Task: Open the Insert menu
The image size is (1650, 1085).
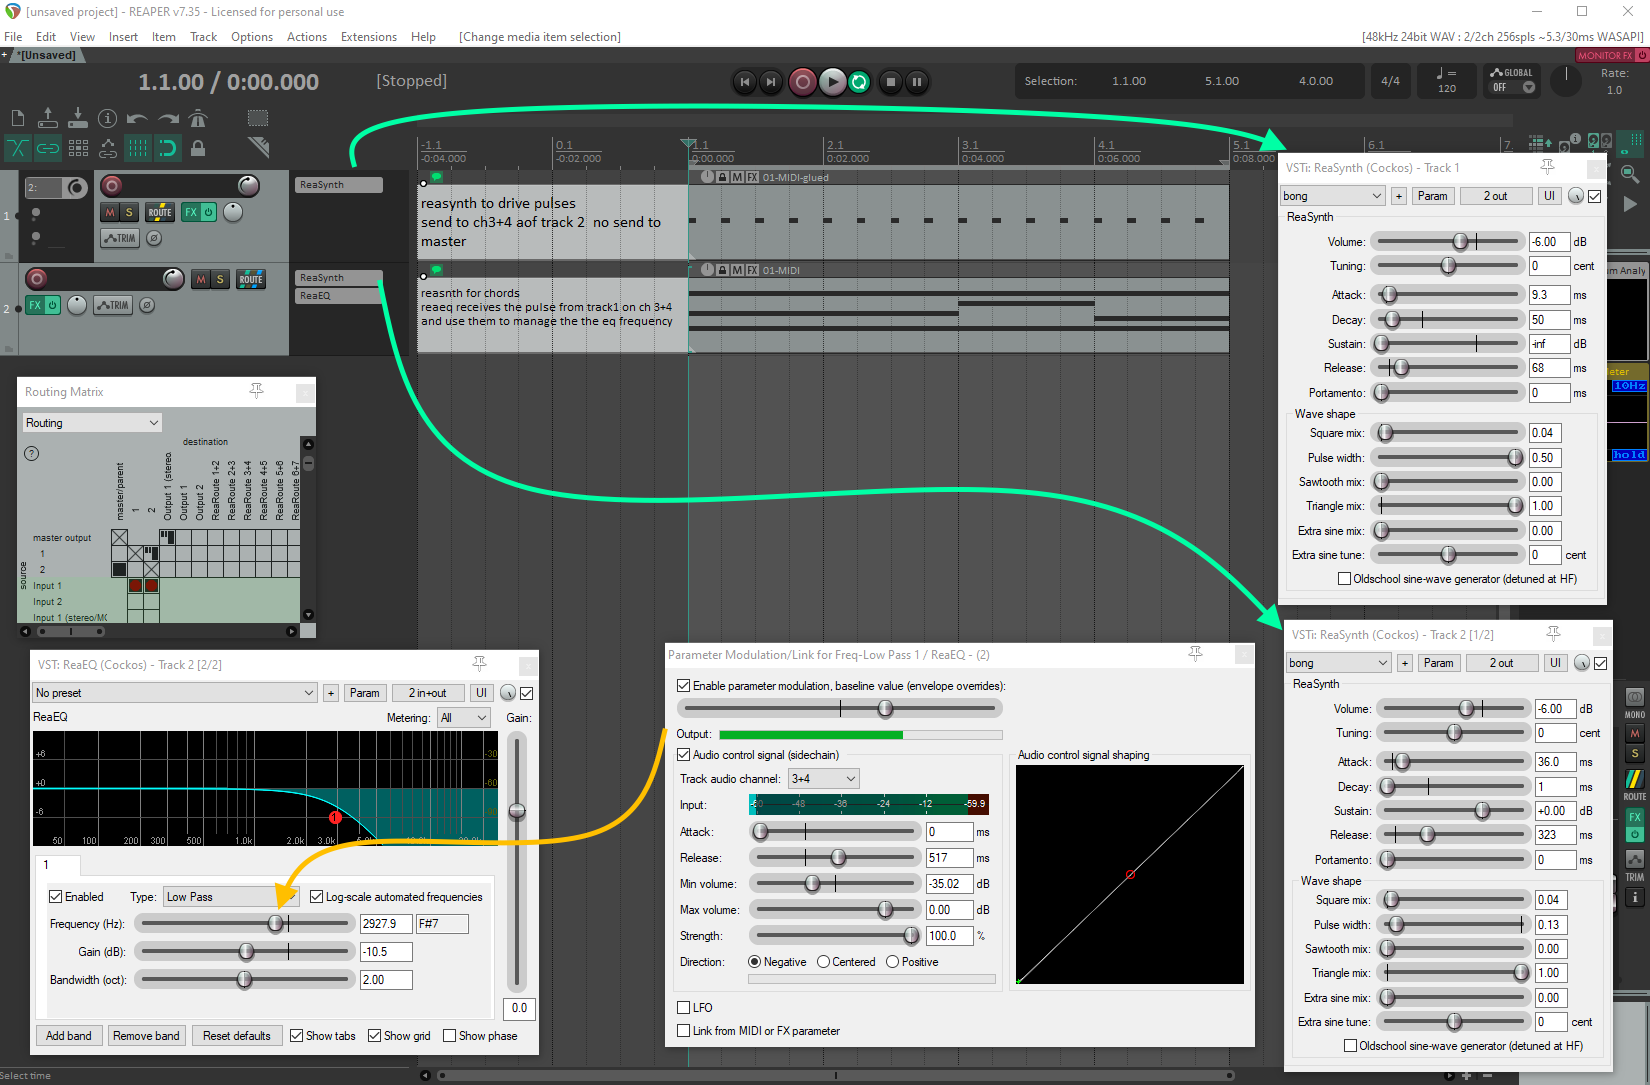Action: point(123,37)
